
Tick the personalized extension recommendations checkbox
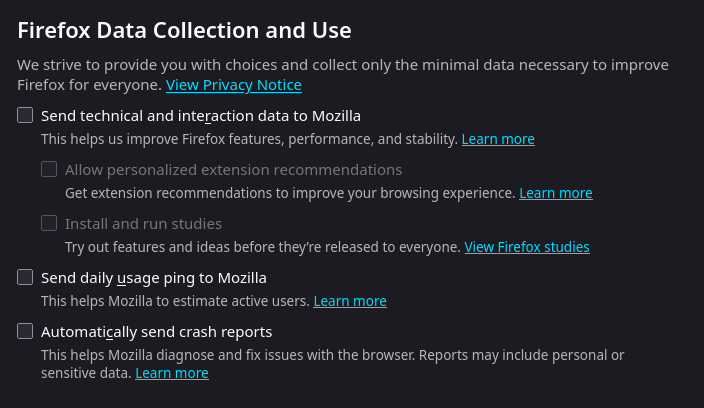(49, 169)
